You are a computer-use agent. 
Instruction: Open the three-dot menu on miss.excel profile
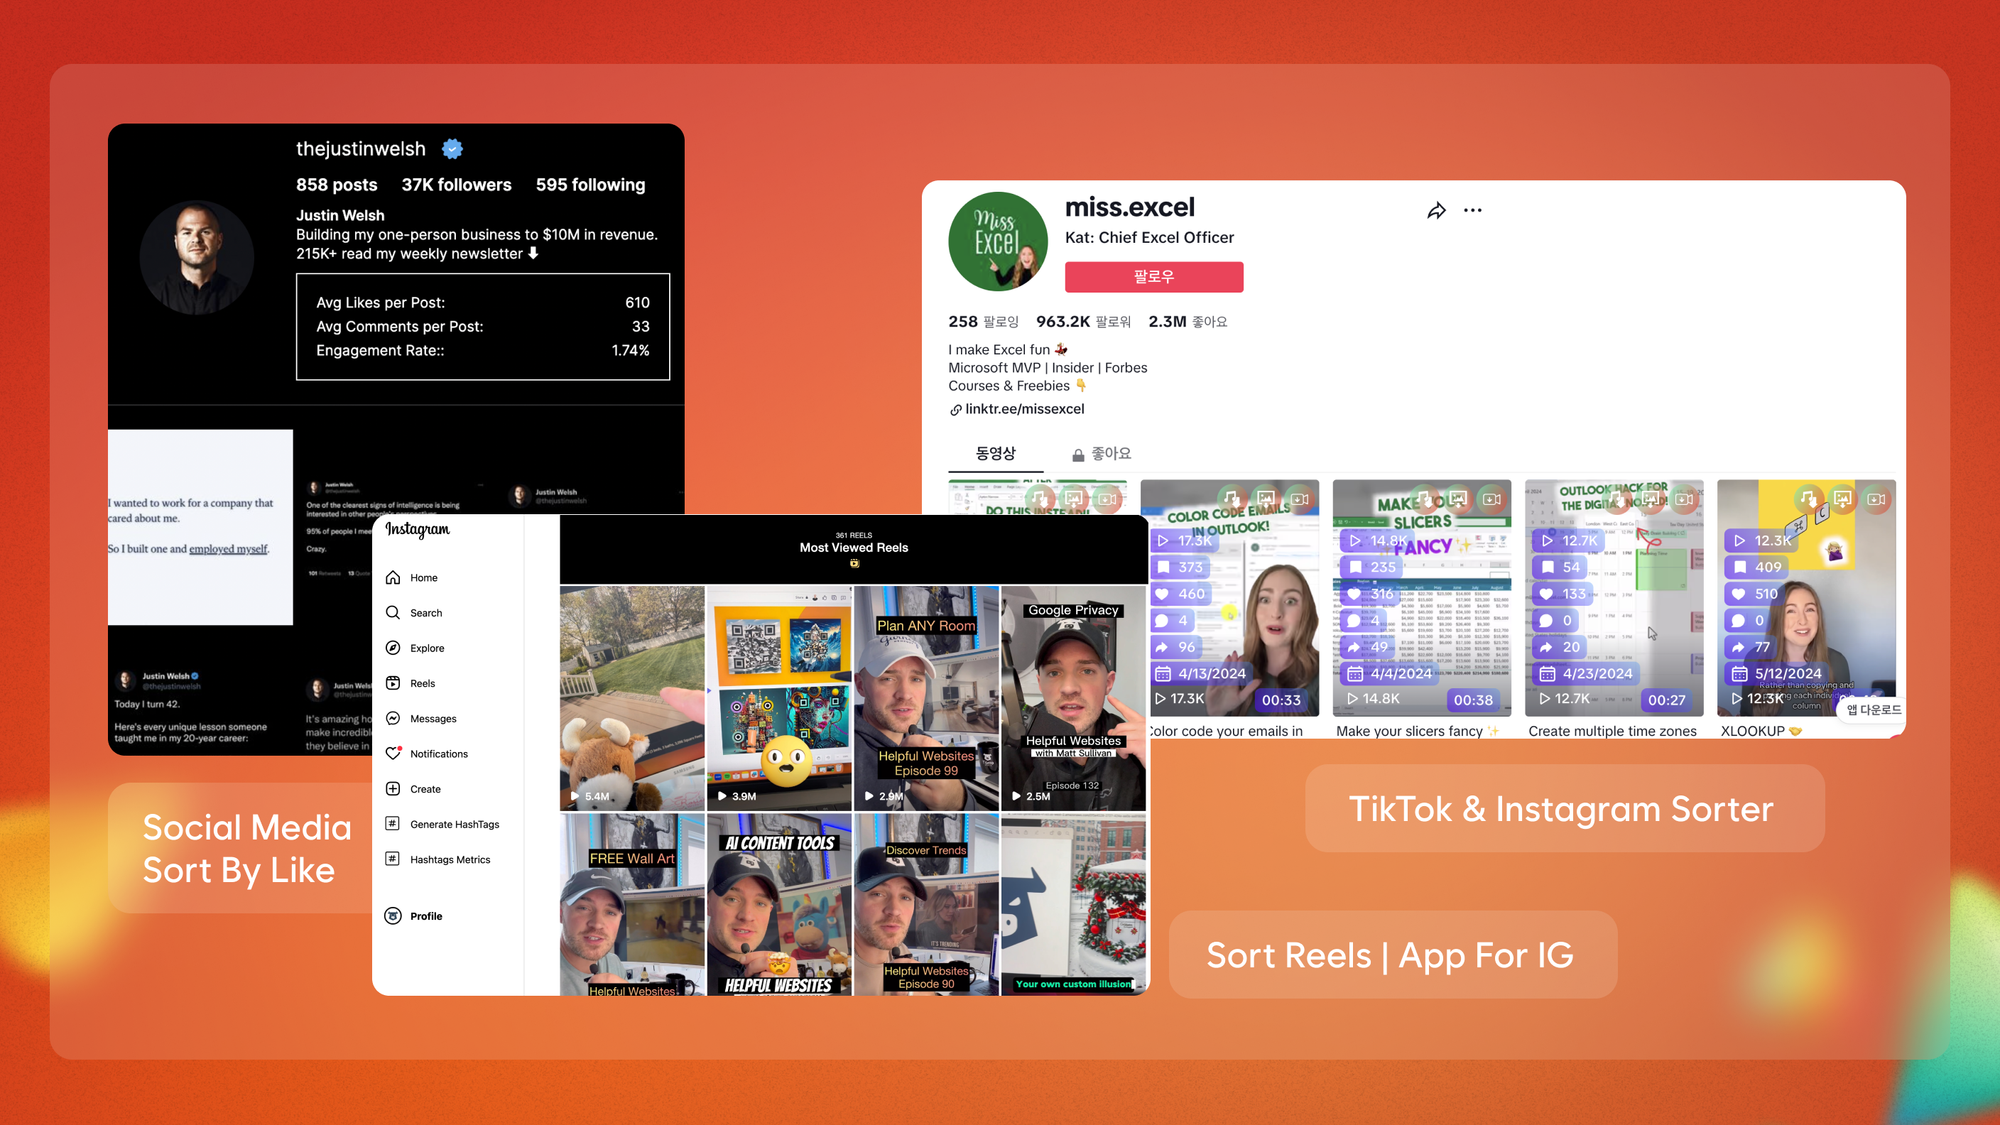[x=1473, y=210]
